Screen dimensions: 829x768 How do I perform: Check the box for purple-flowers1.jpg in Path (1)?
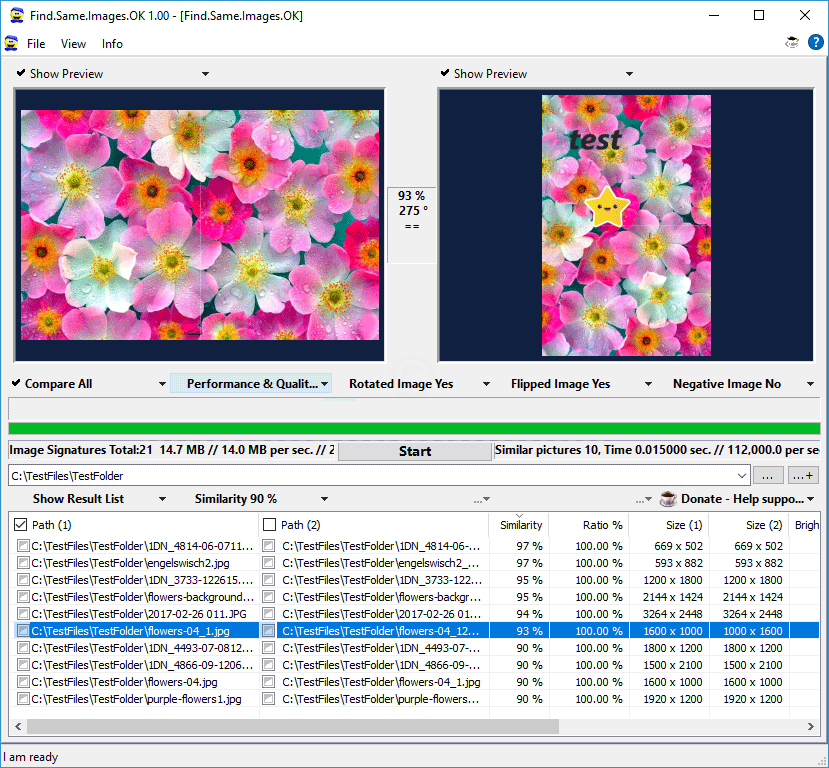pos(23,699)
